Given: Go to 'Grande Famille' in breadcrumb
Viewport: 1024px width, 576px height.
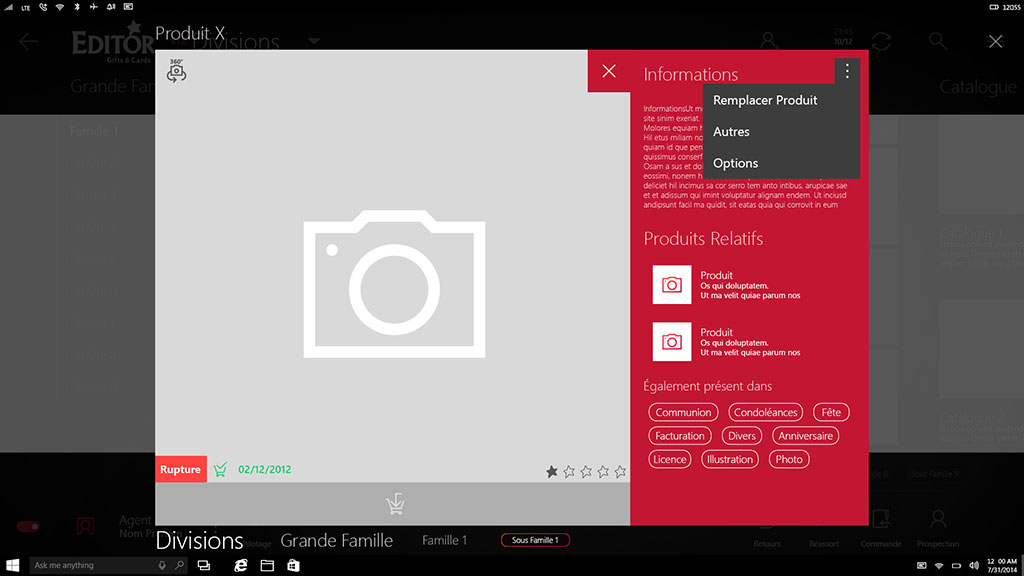Looking at the screenshot, I should [336, 540].
